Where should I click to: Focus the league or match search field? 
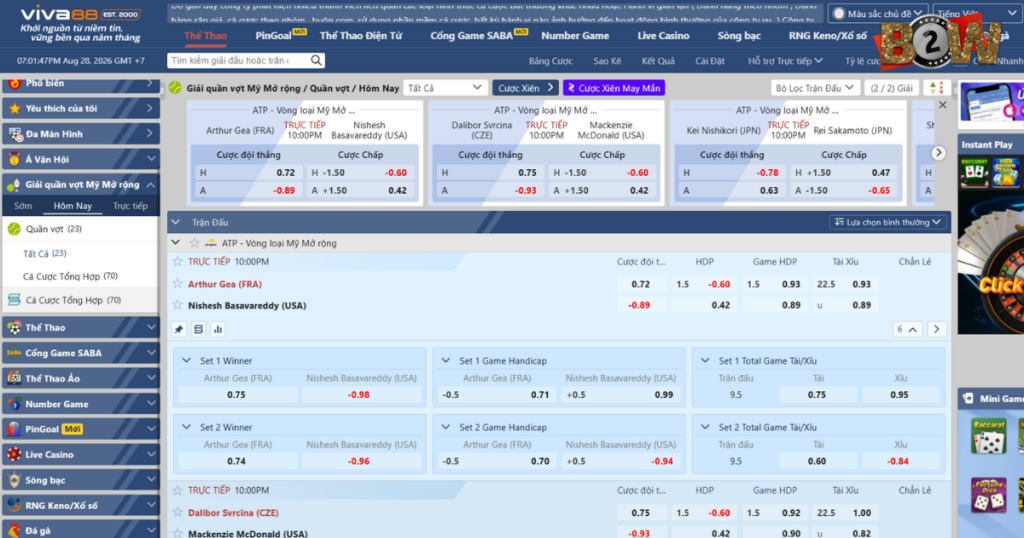point(239,61)
